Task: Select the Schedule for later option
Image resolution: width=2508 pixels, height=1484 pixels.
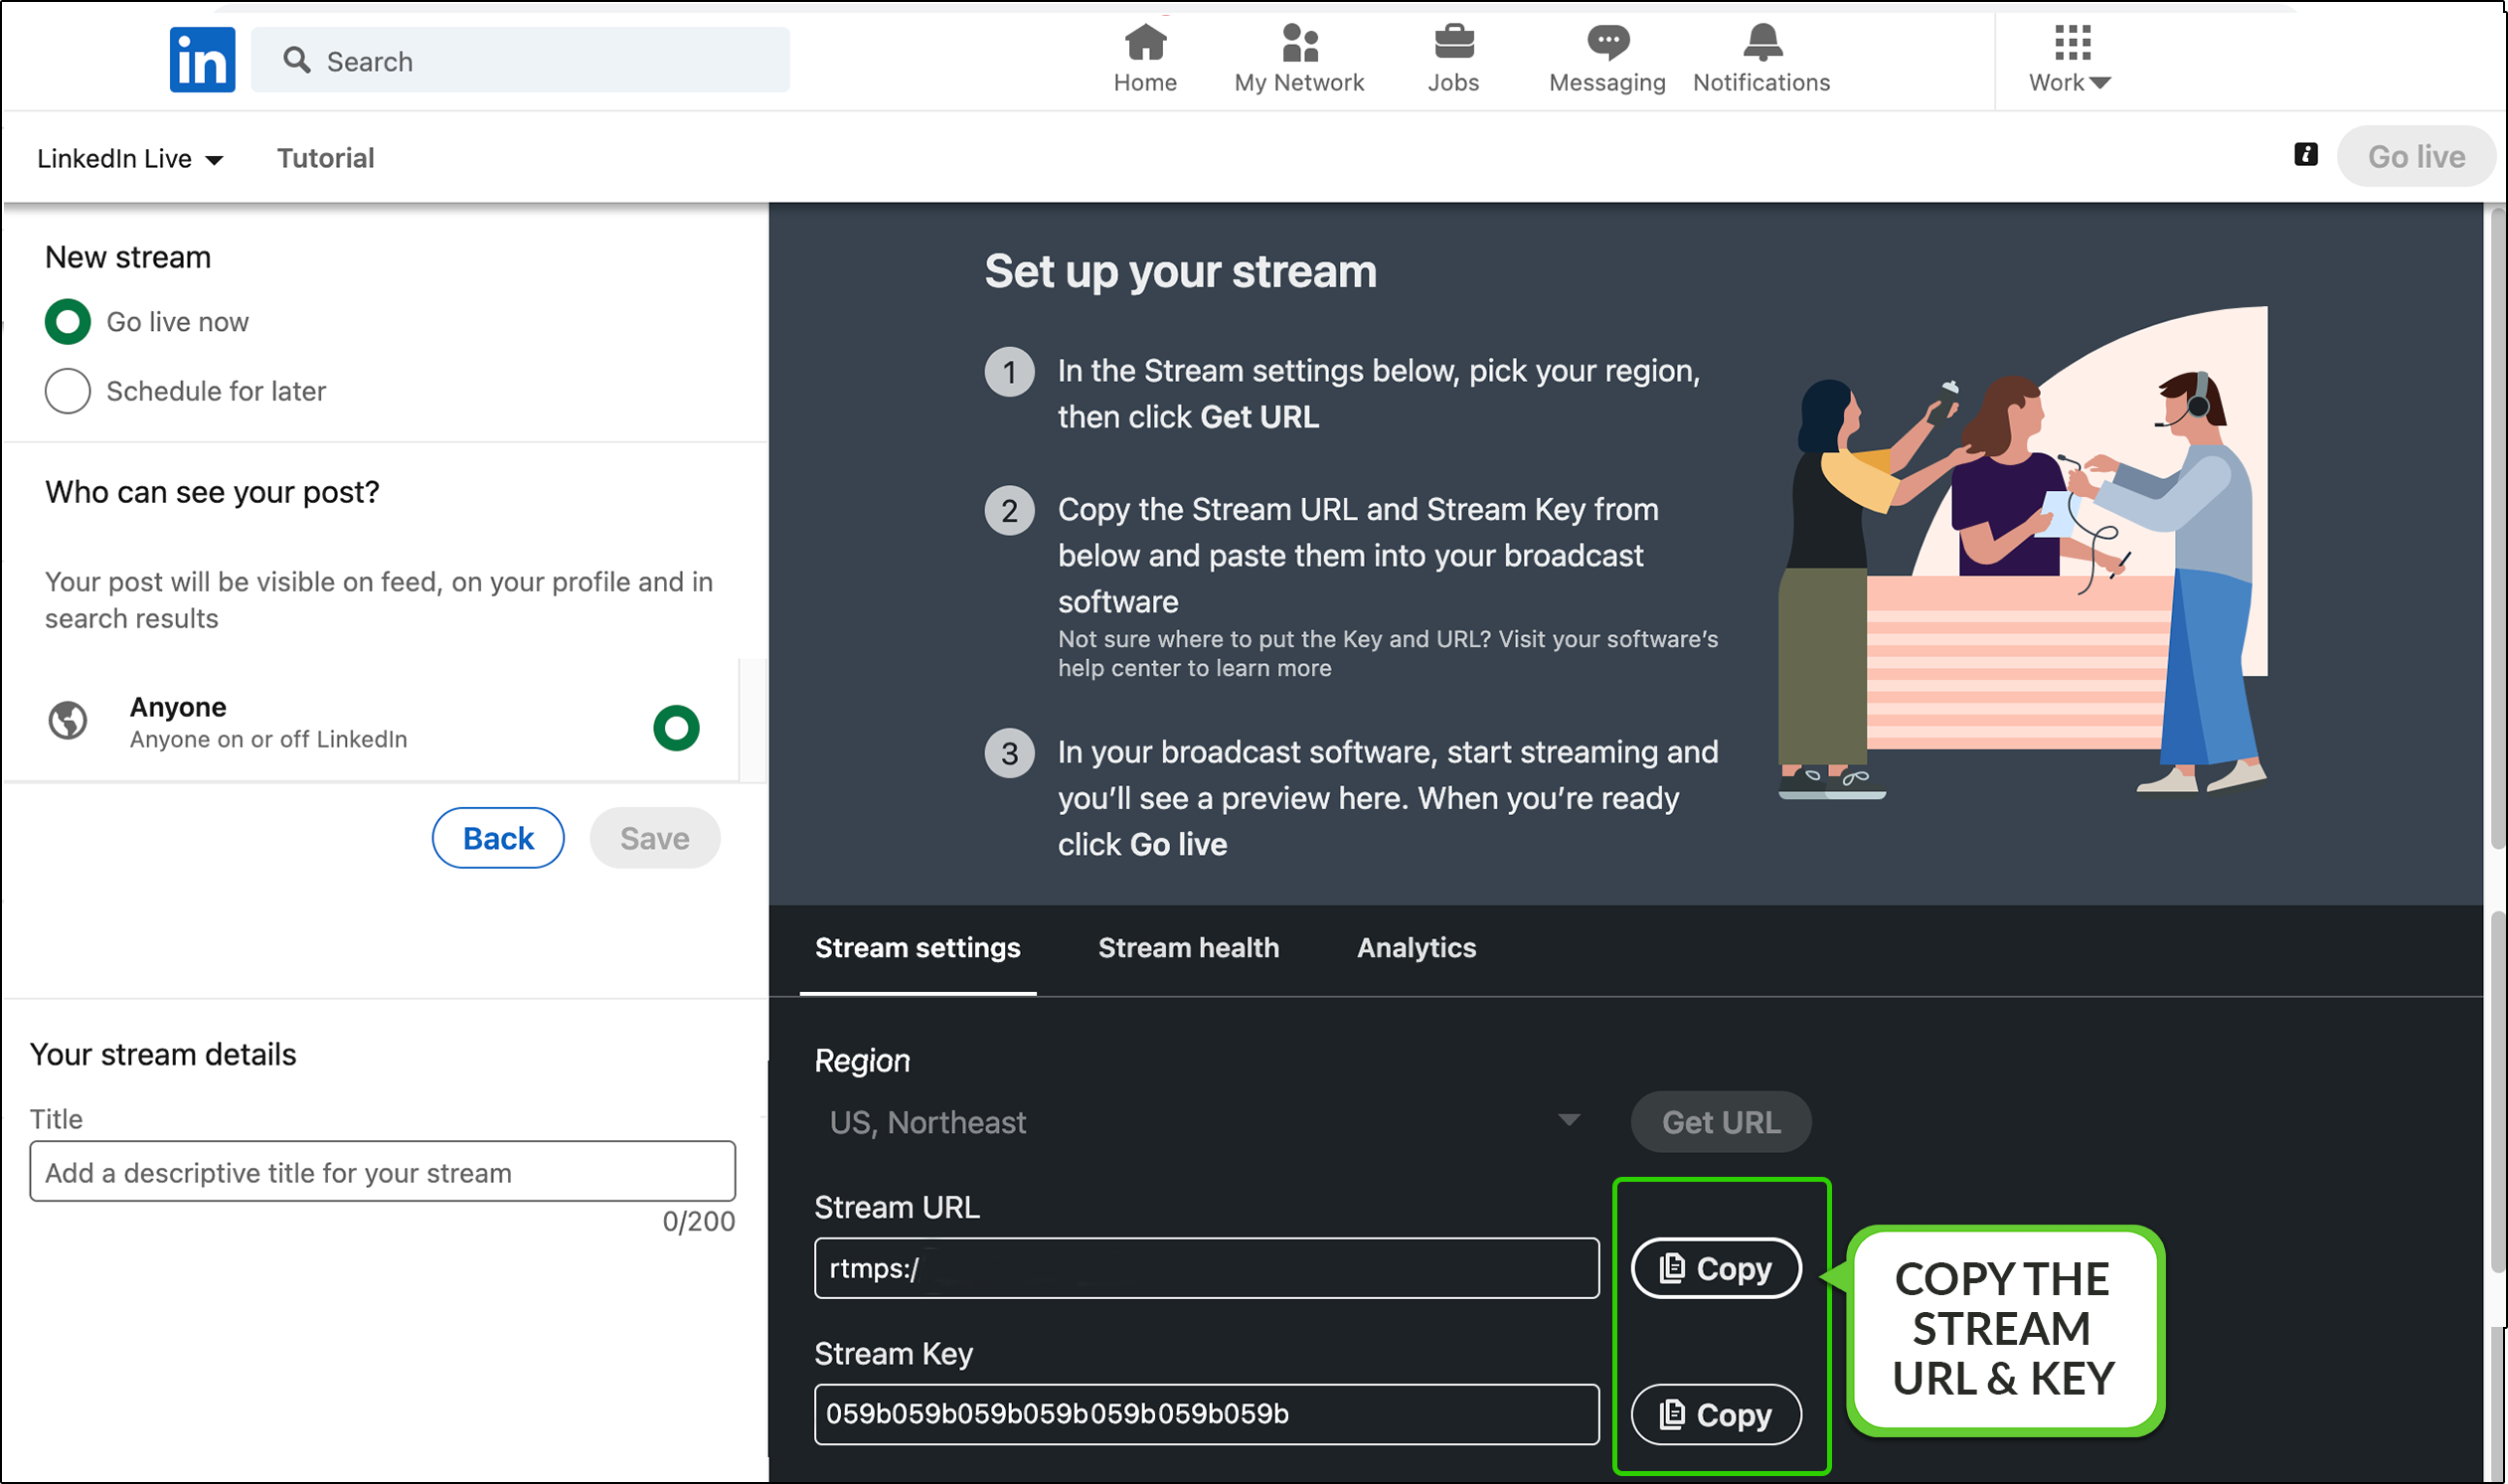Action: click(68, 391)
